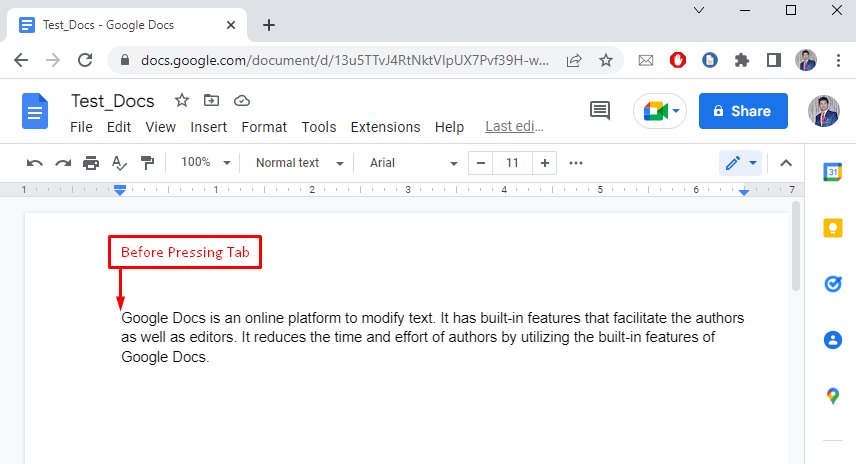Open the View menu
Image resolution: width=856 pixels, height=464 pixels.
(160, 127)
